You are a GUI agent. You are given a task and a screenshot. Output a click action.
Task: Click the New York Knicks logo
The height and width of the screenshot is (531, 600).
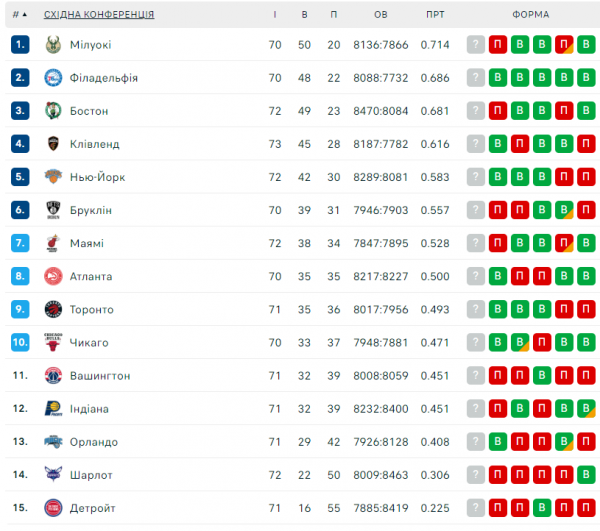pyautogui.click(x=53, y=177)
